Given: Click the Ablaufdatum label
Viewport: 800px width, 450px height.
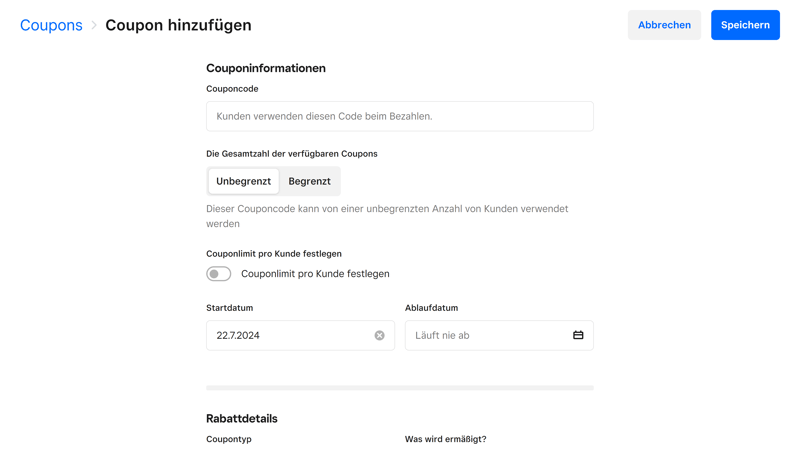Looking at the screenshot, I should (x=431, y=308).
